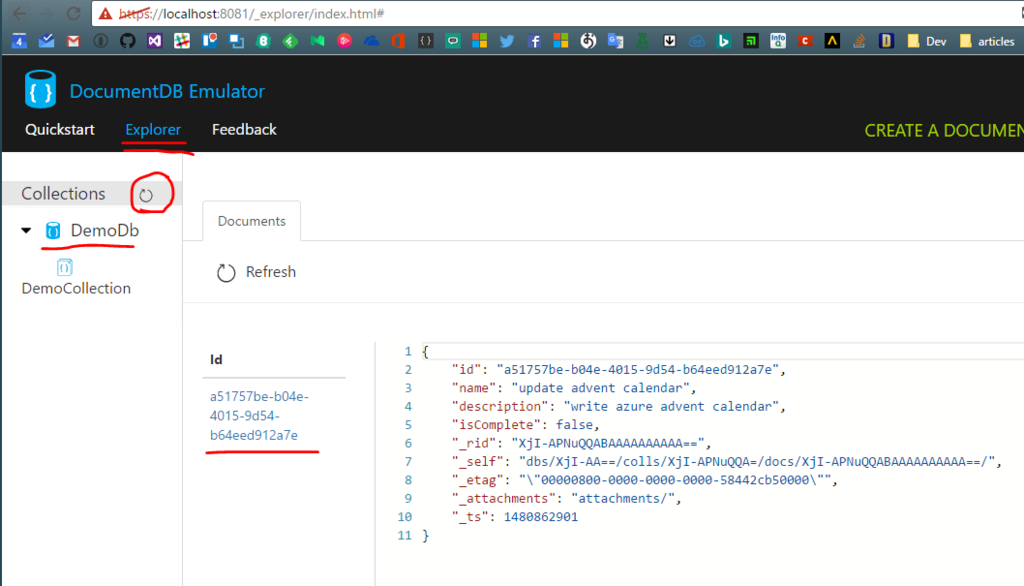Refresh the Collections tree with the circular arrow
1024x586 pixels.
coord(146,195)
